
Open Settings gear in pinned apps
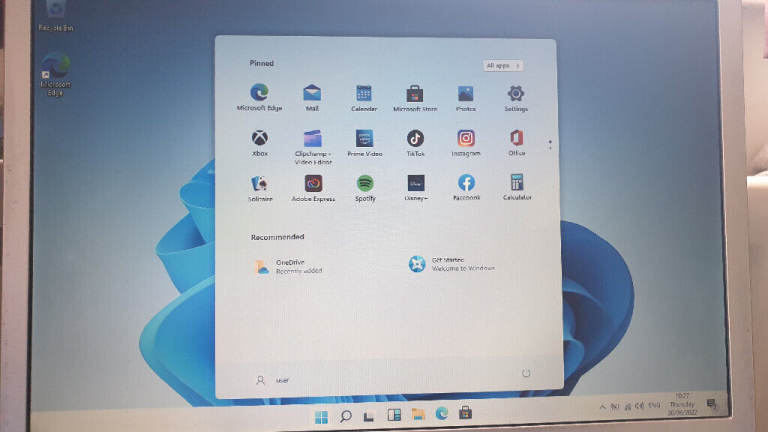pos(516,94)
